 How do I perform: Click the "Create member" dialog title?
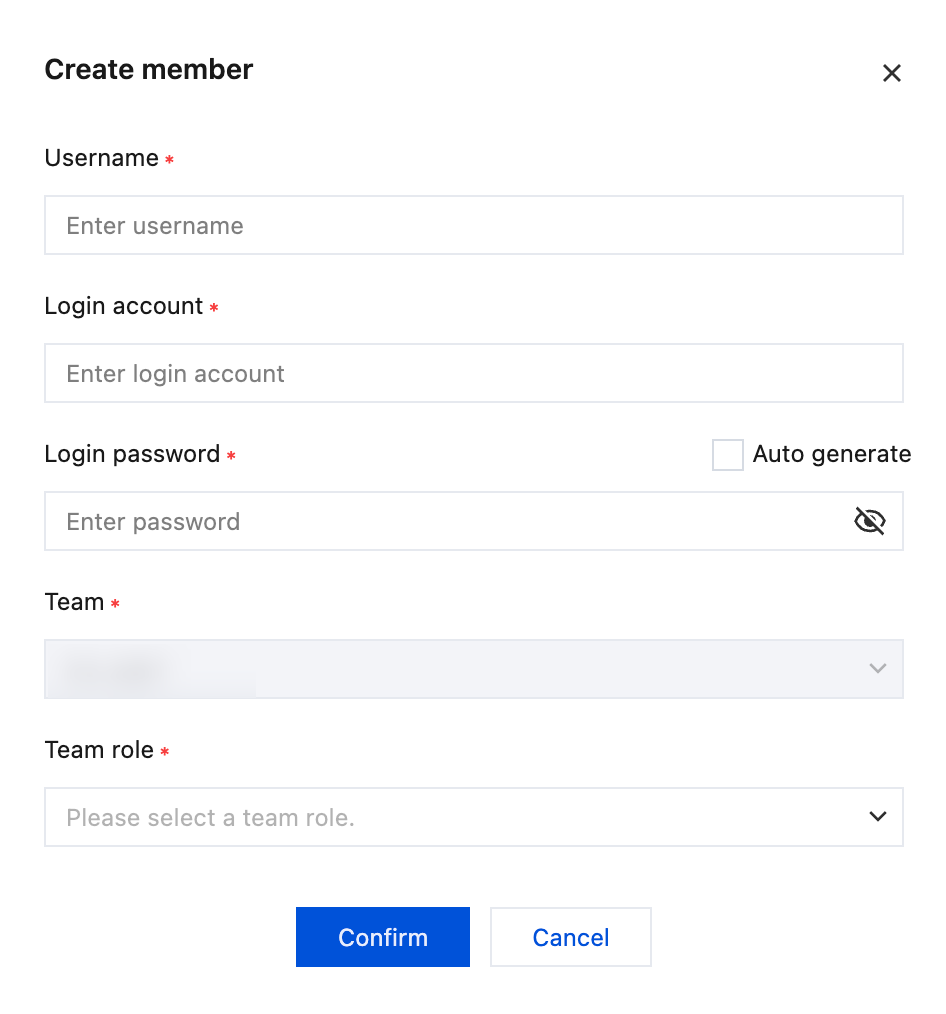[x=149, y=70]
